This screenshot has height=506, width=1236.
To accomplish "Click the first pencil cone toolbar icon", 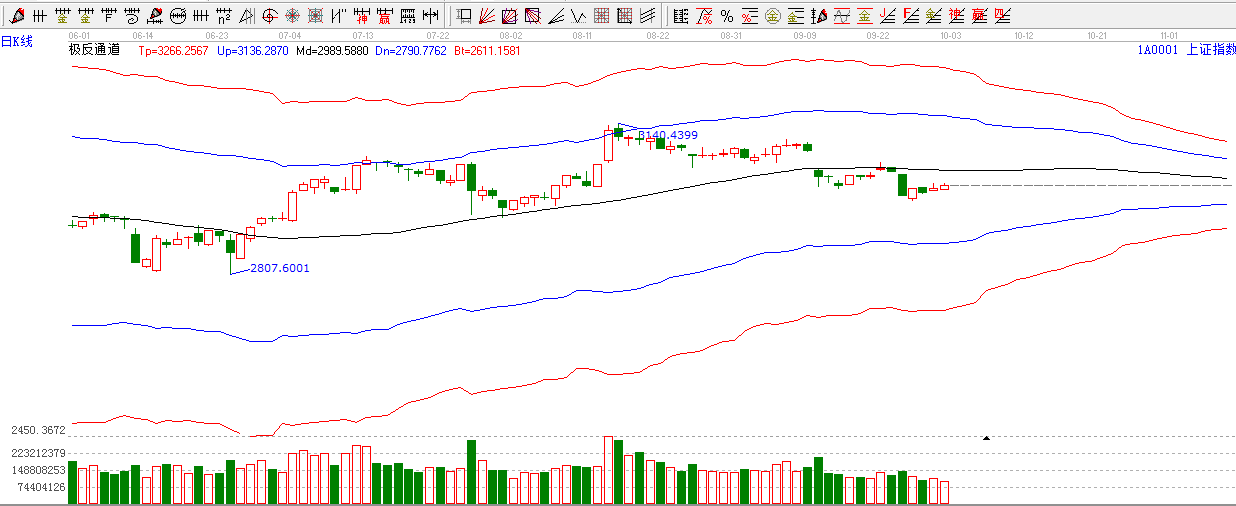I will 16,16.
